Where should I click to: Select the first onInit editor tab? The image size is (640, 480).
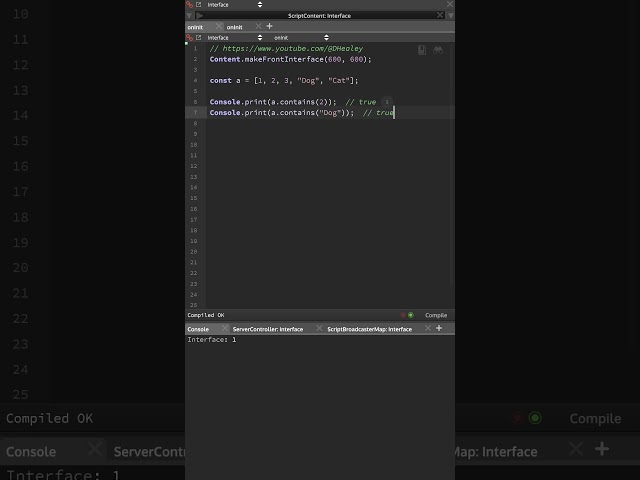click(x=195, y=27)
